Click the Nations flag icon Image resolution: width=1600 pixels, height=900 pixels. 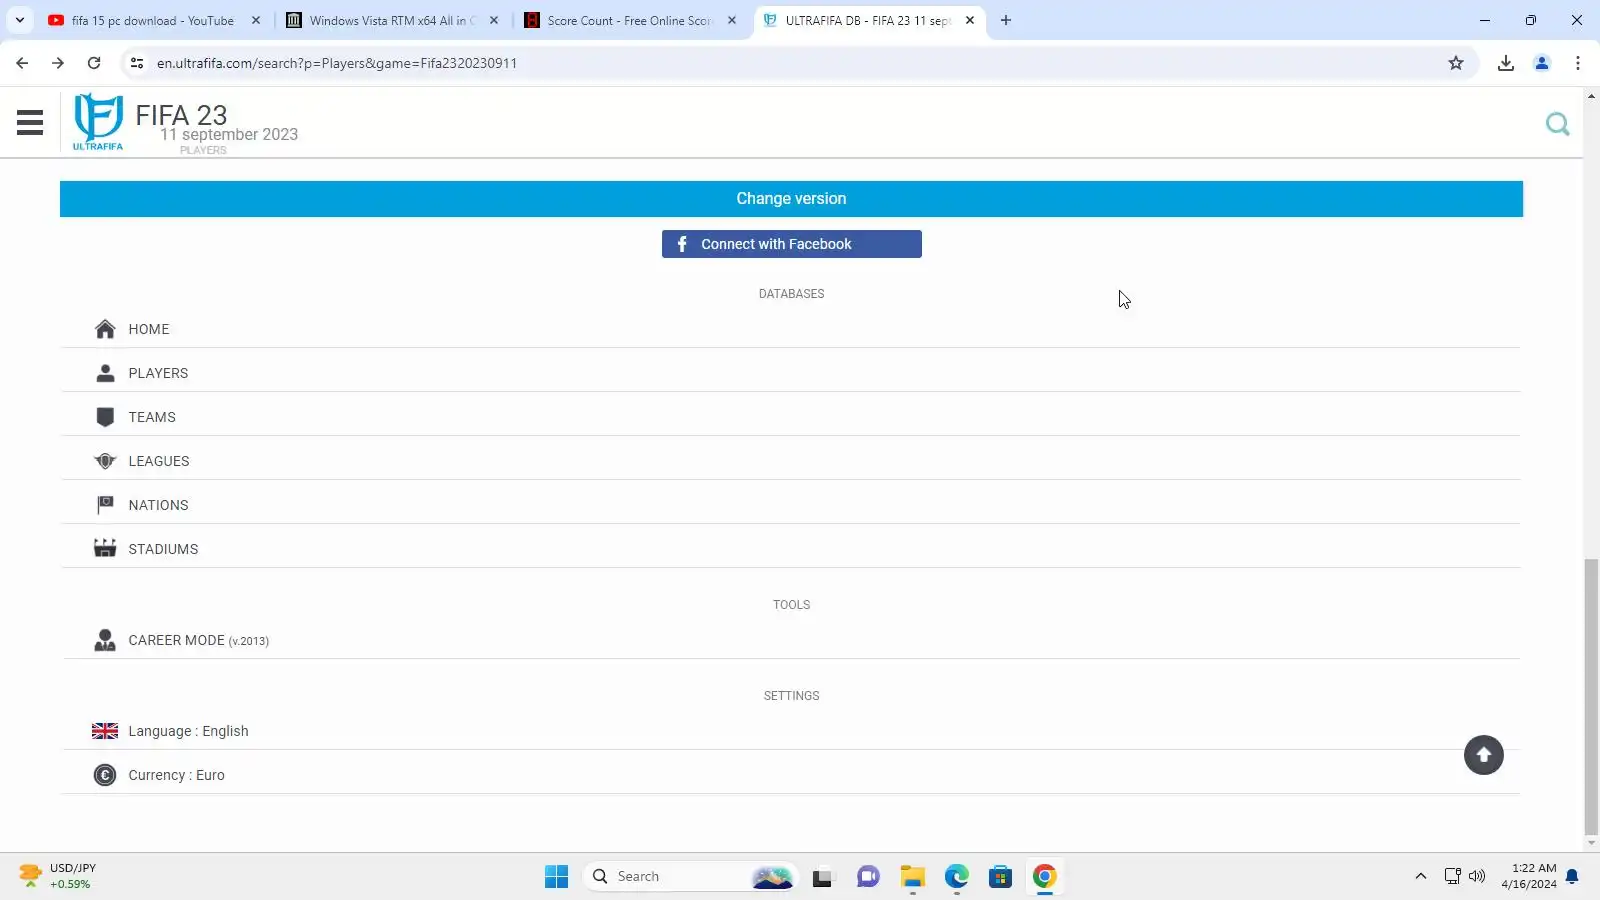pyautogui.click(x=105, y=505)
